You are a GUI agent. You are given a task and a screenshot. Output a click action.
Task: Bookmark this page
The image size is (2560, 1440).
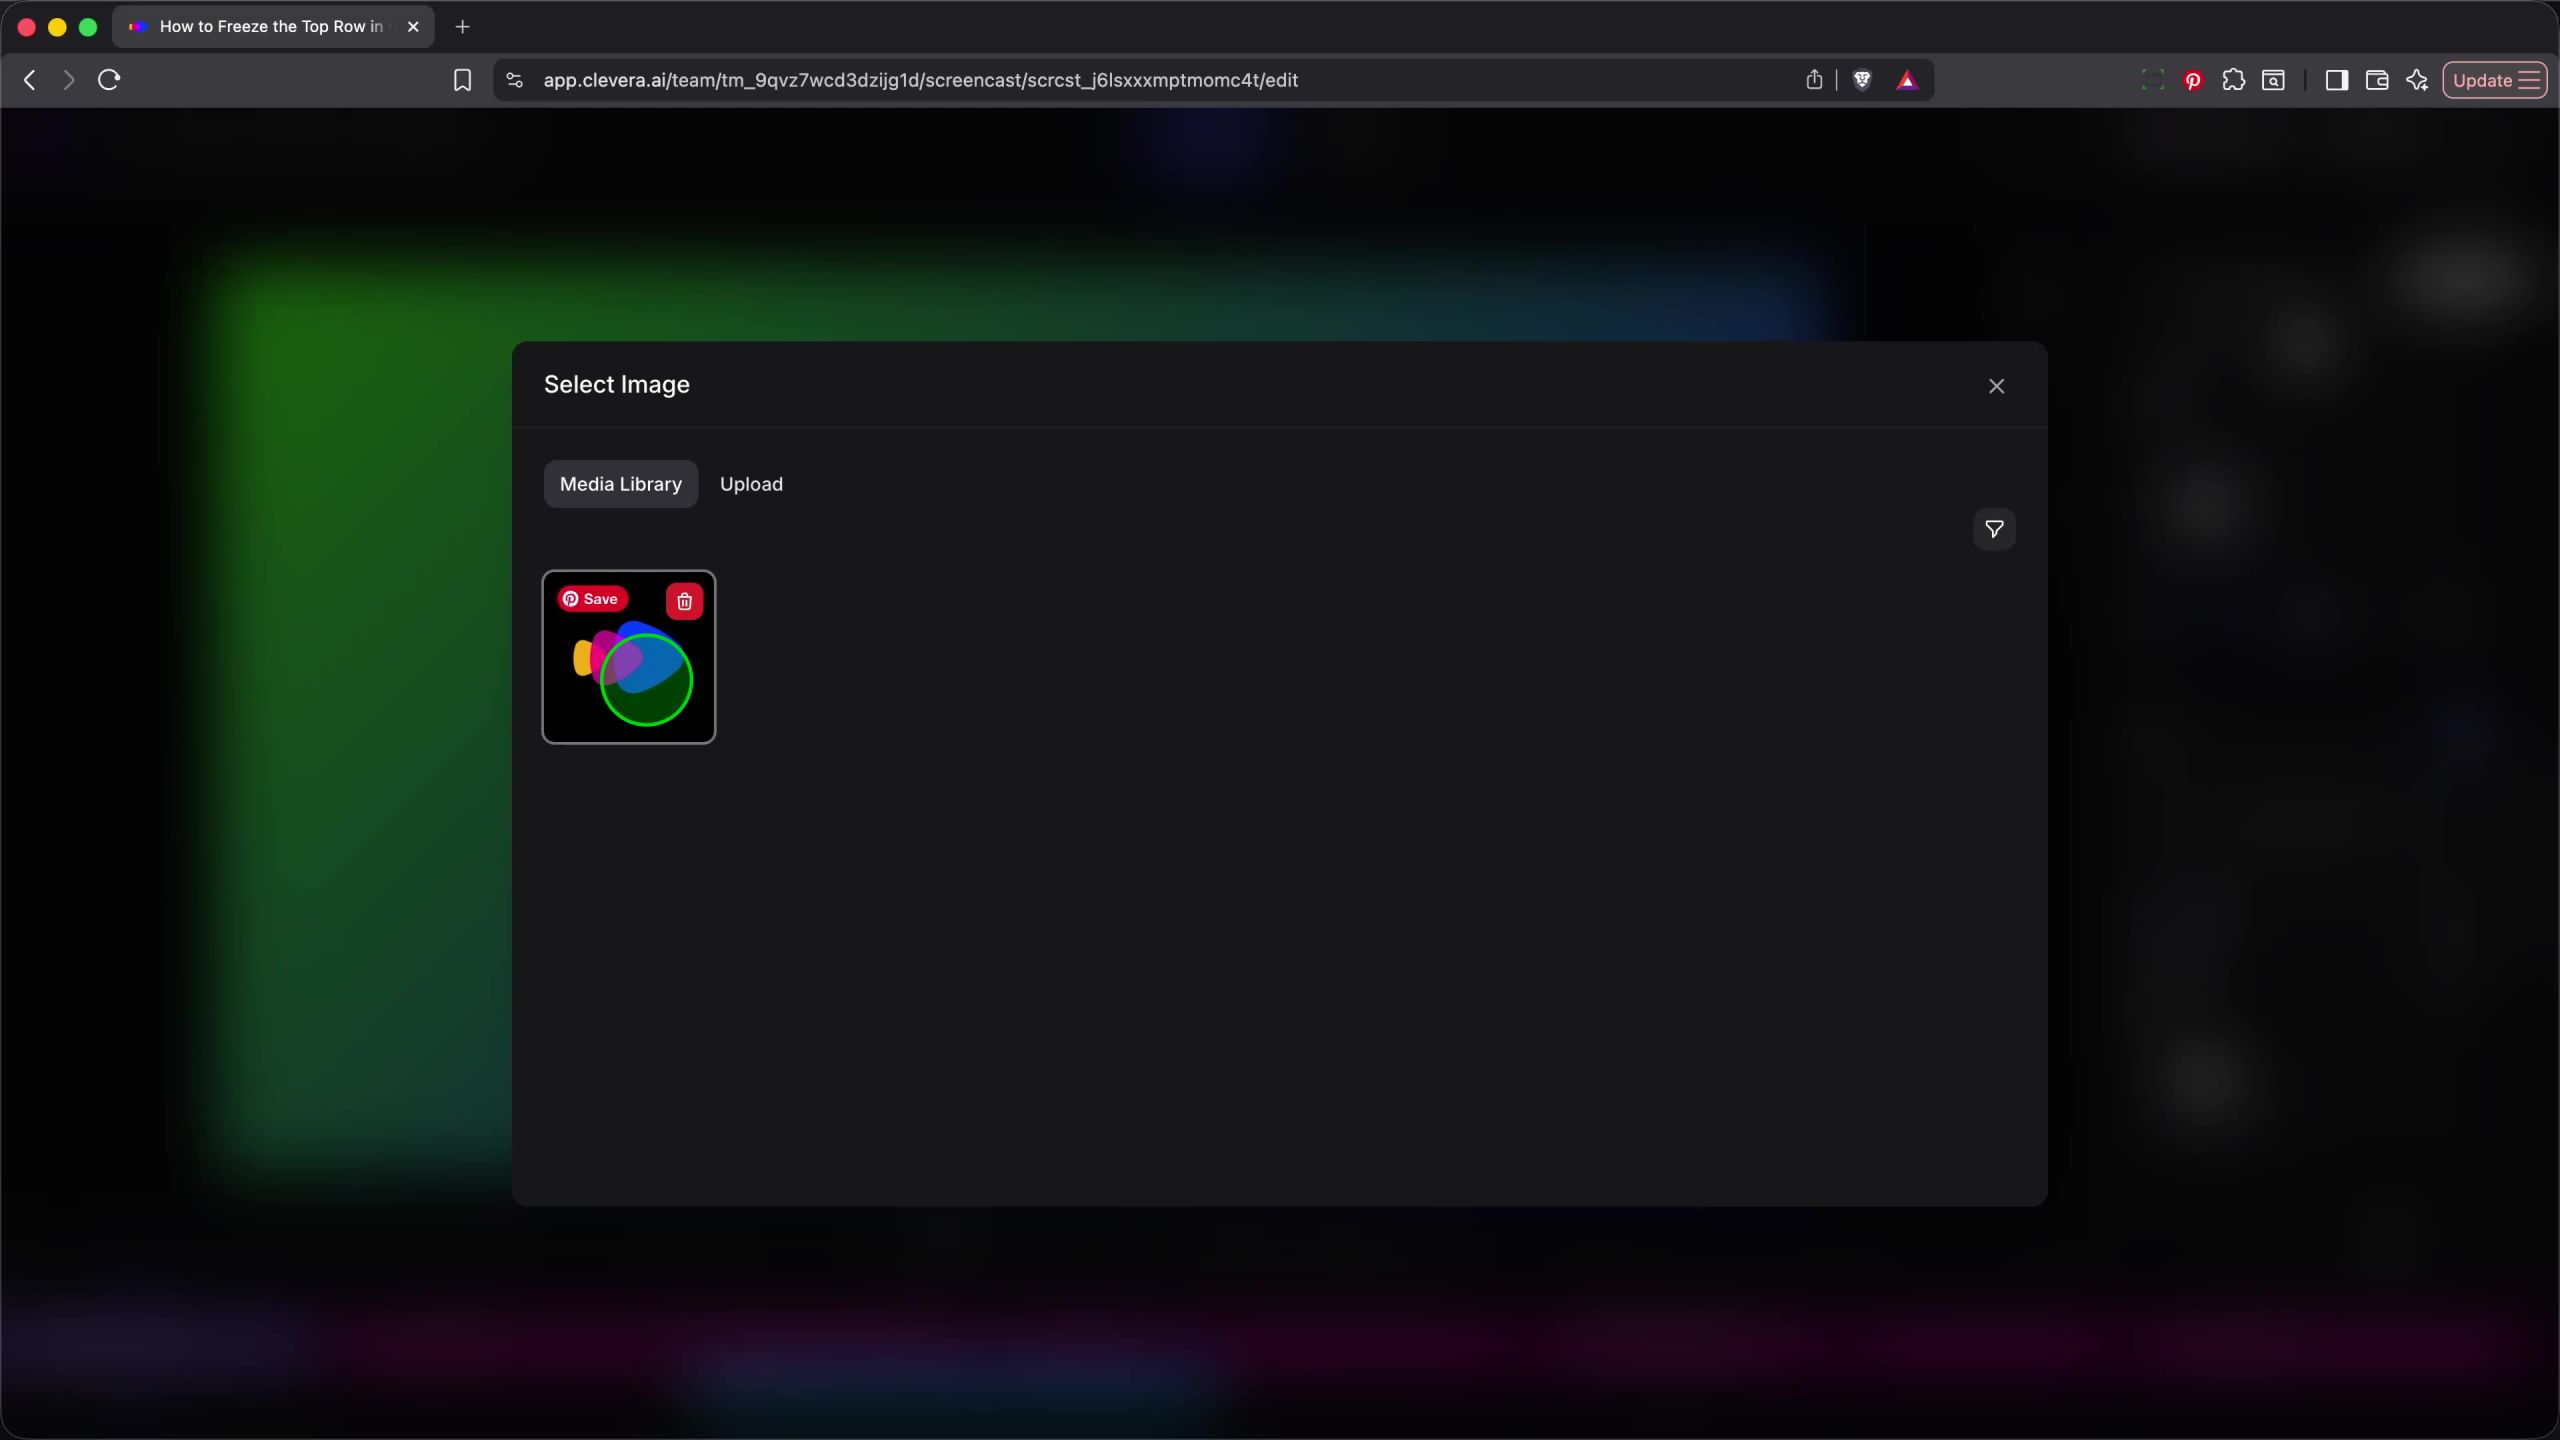tap(462, 80)
